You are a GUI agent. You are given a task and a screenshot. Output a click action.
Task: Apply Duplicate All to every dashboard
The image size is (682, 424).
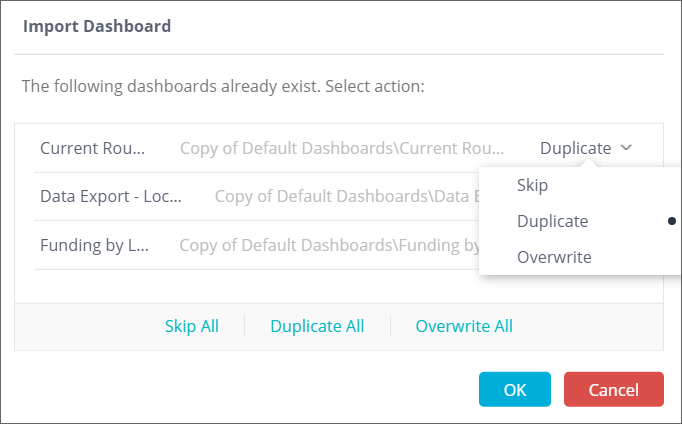tap(317, 326)
